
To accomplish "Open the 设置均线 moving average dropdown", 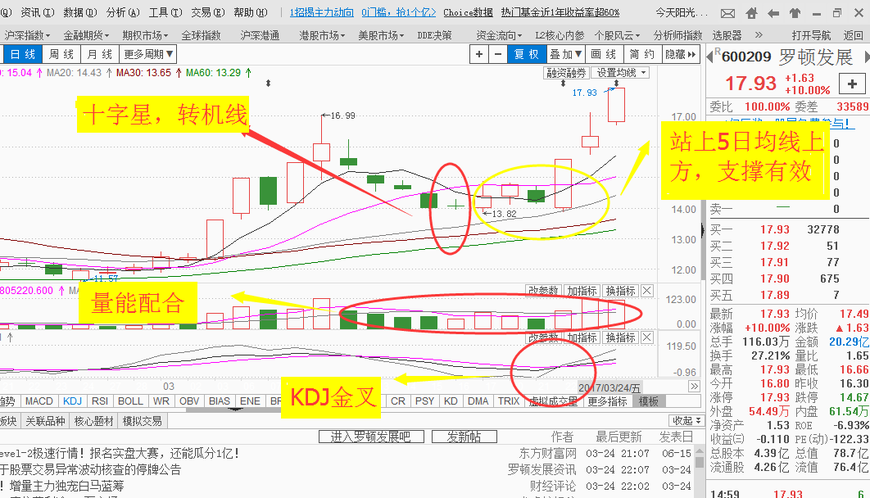I will pyautogui.click(x=621, y=73).
